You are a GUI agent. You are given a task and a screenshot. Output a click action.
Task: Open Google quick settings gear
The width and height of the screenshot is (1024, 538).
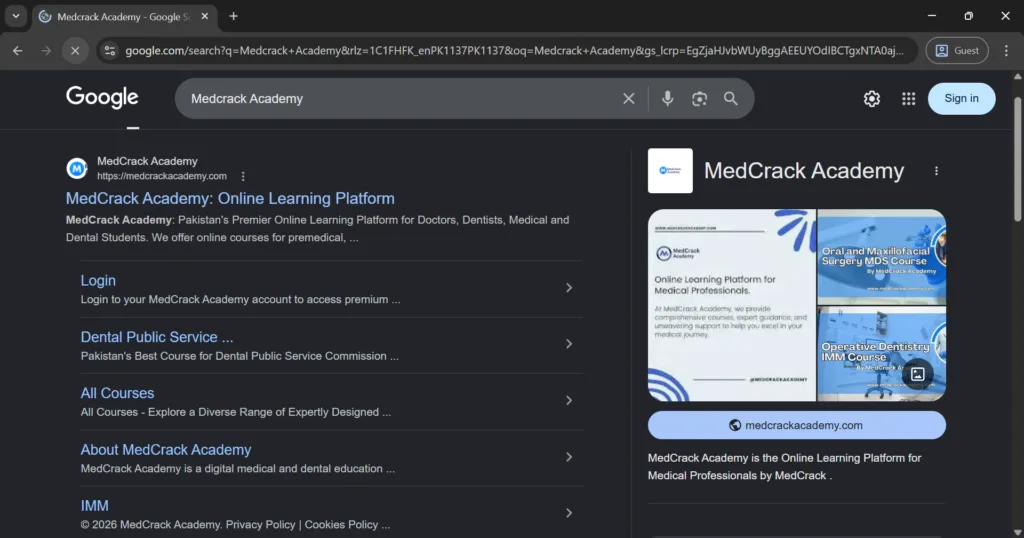point(872,99)
